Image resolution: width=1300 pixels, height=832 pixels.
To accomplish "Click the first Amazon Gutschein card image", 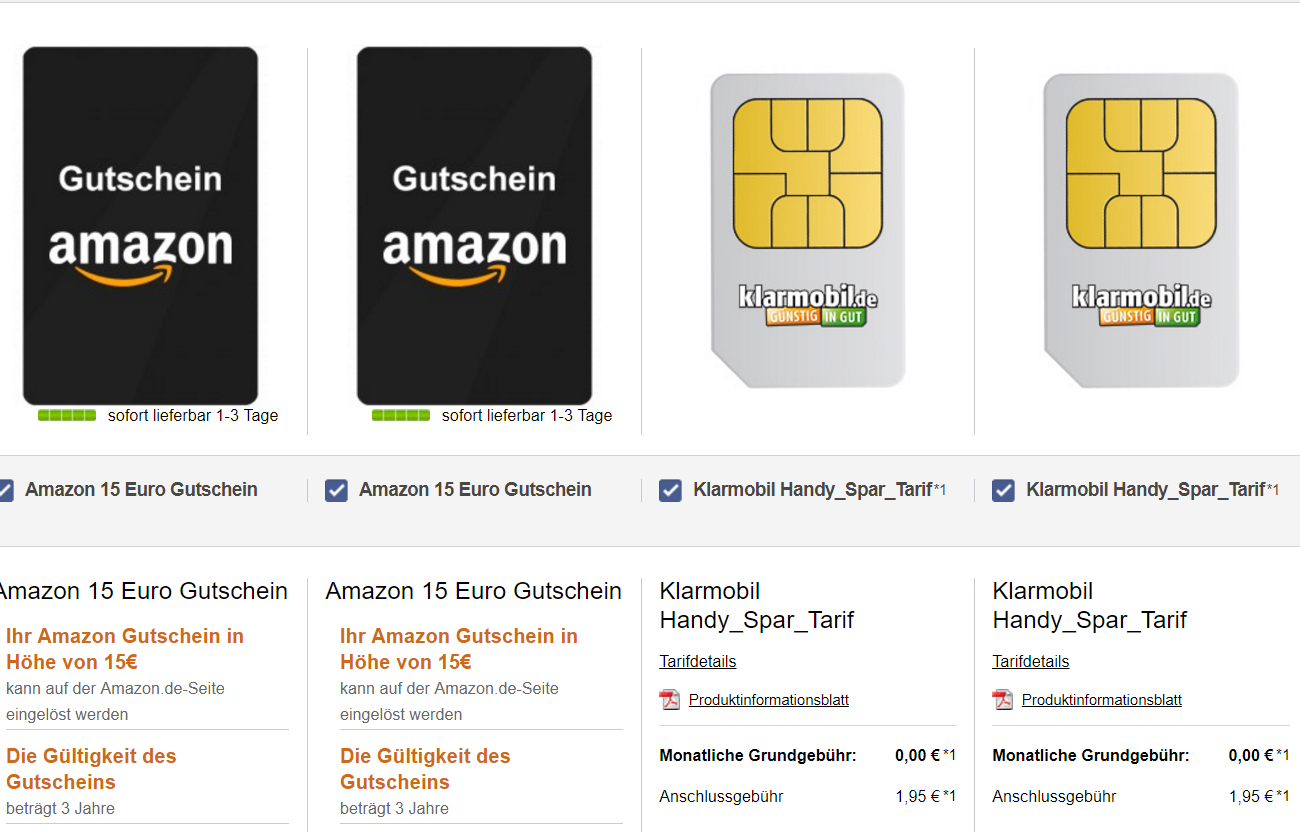I will (x=140, y=226).
